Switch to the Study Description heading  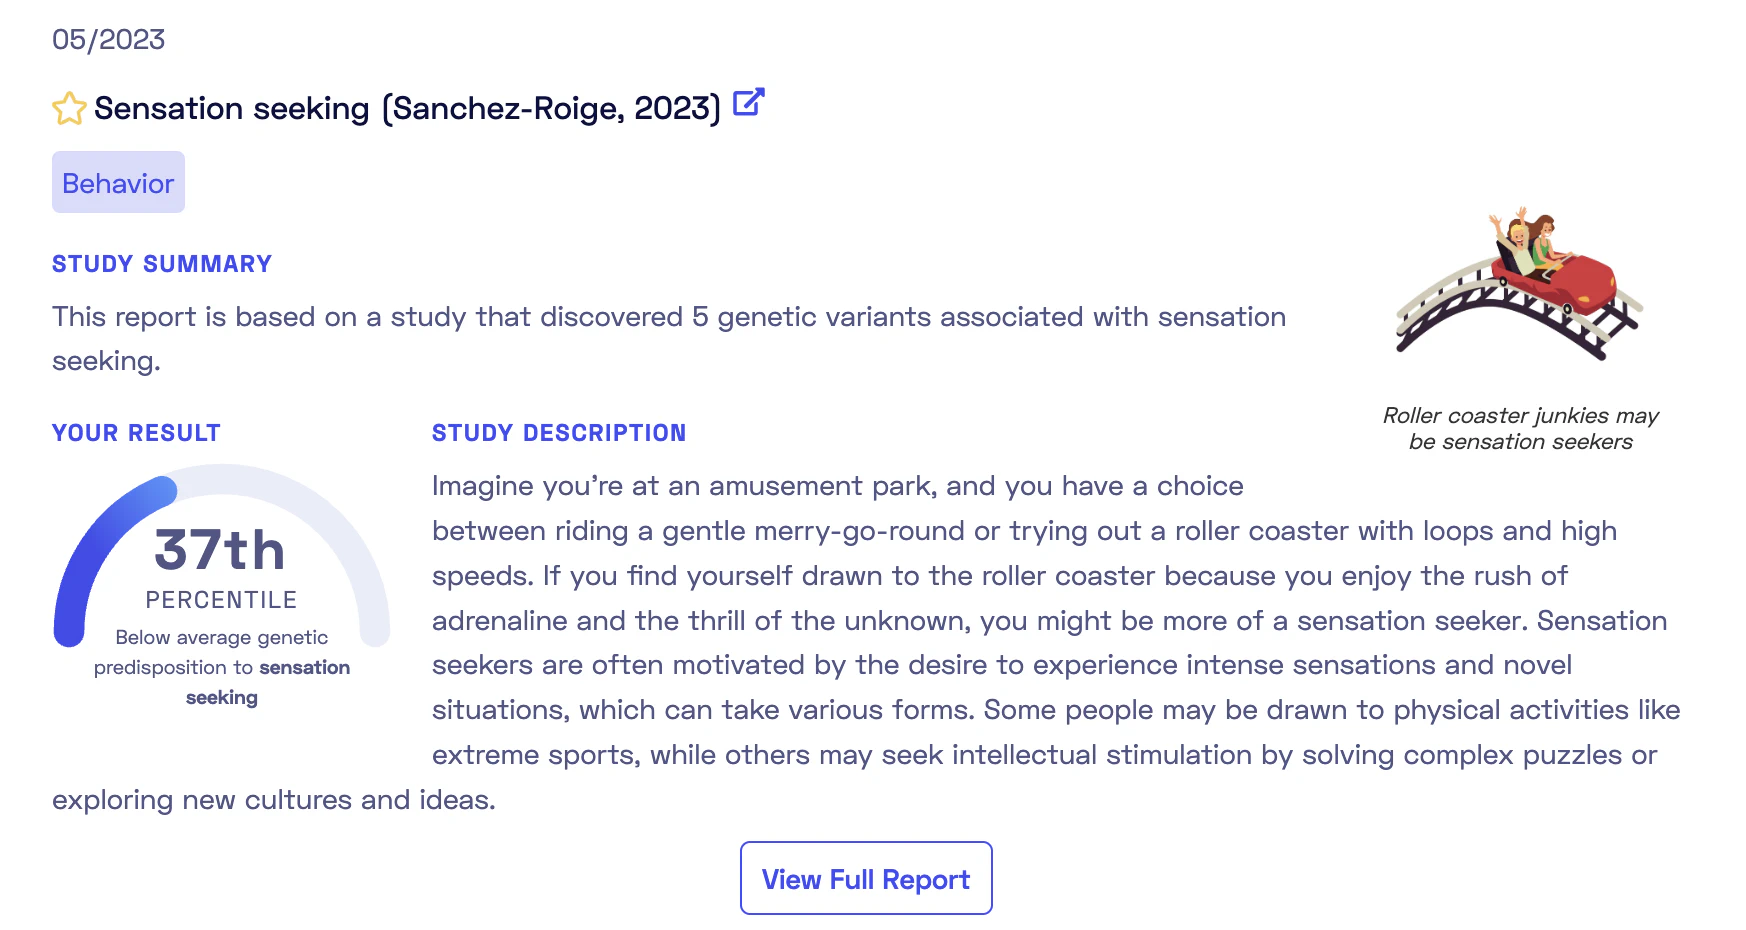pos(558,432)
